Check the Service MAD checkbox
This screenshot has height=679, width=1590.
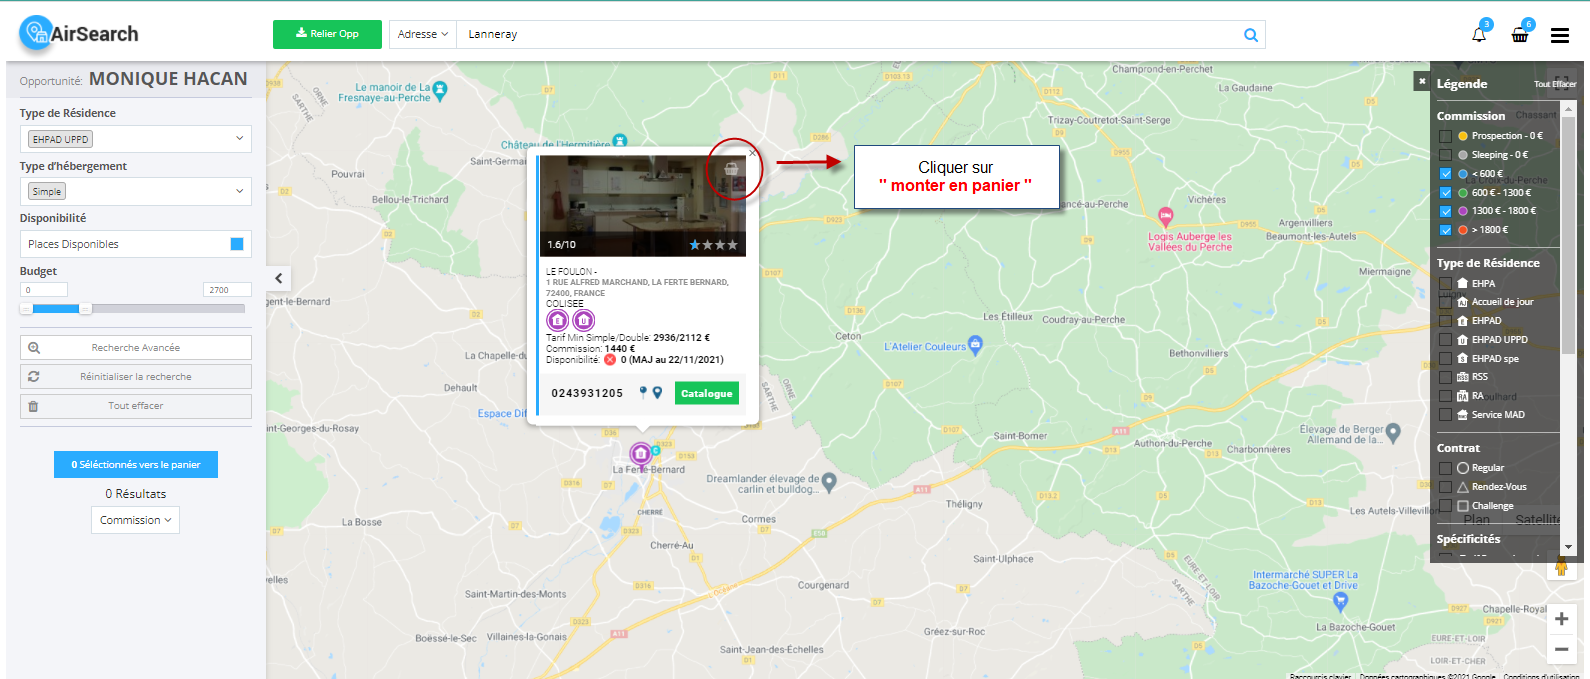(x=1445, y=415)
